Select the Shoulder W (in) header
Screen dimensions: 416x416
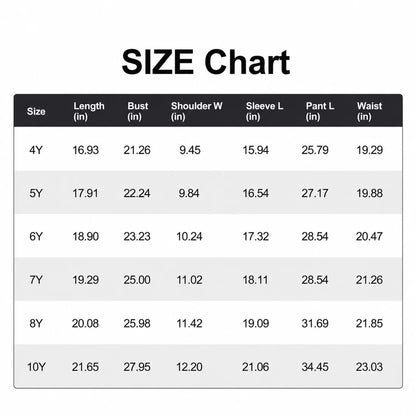click(196, 111)
